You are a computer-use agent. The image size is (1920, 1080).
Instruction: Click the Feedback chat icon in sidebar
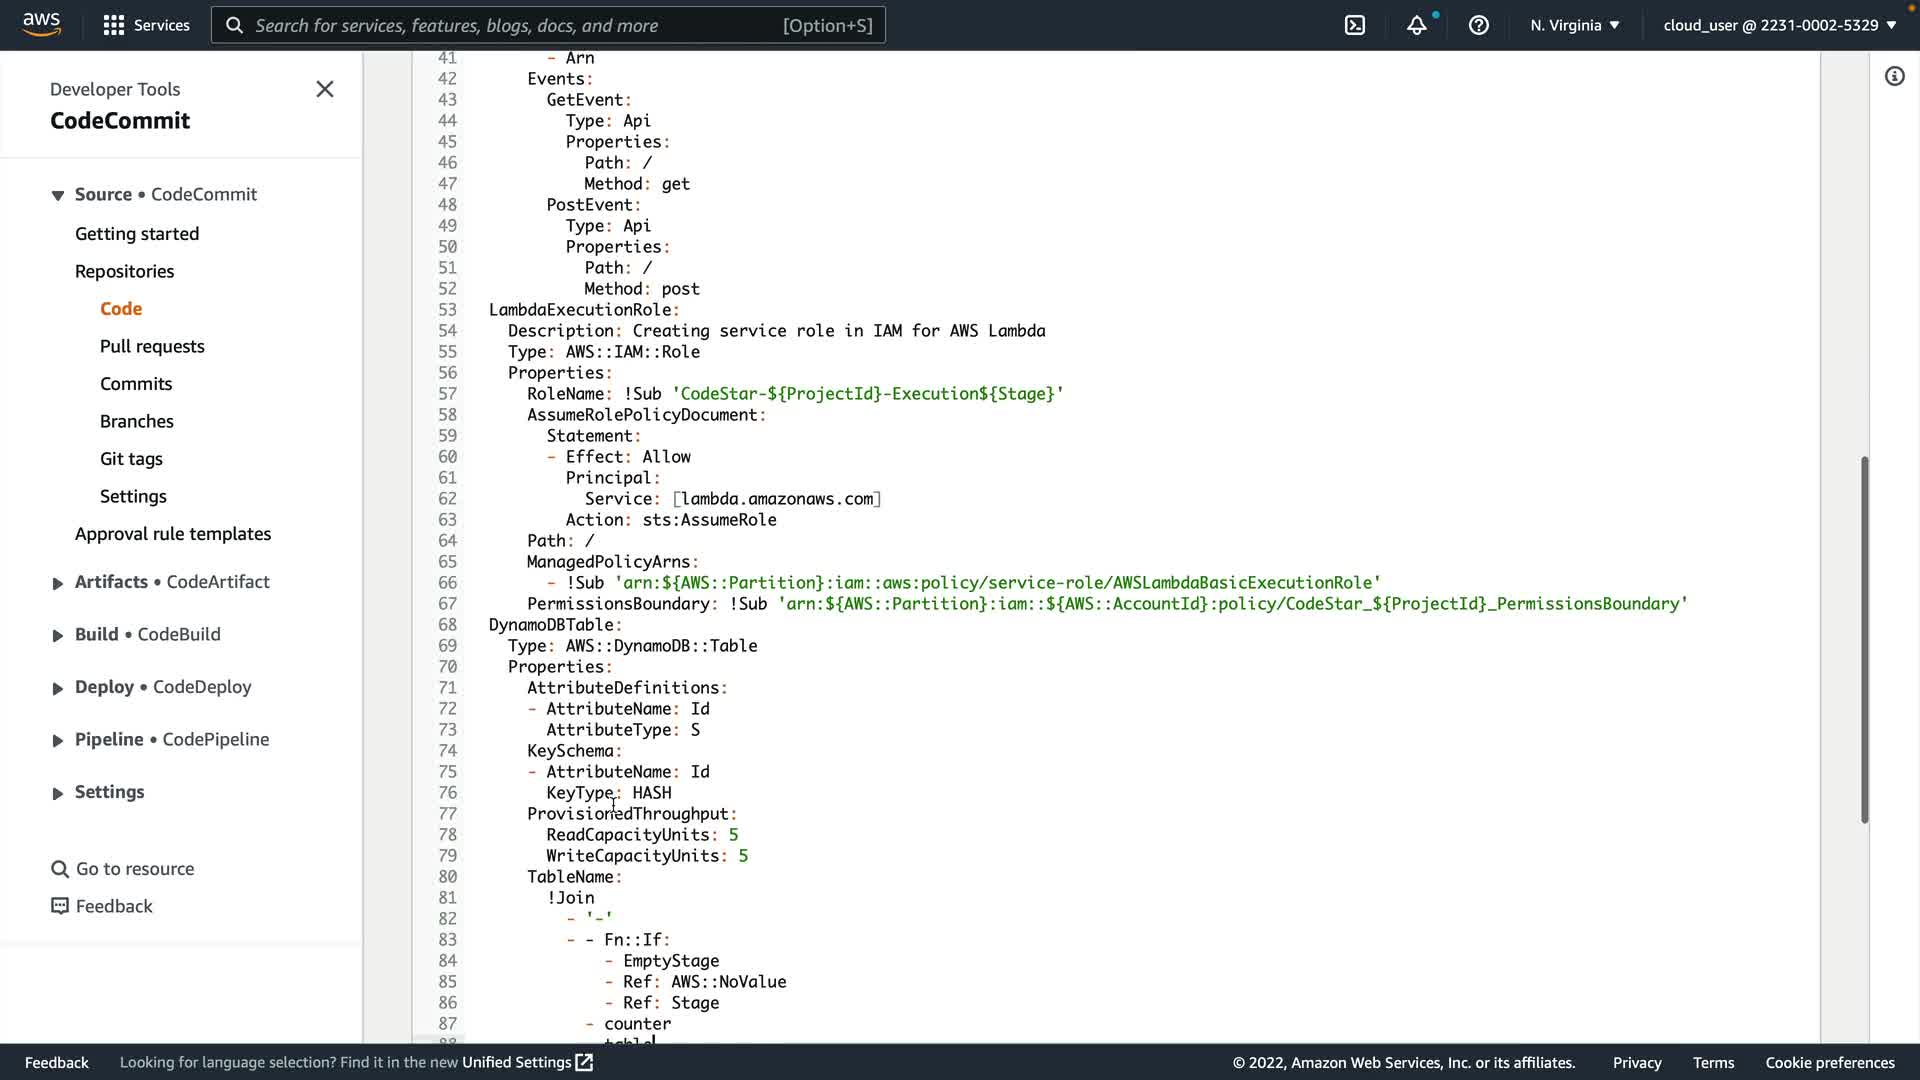[x=60, y=906]
